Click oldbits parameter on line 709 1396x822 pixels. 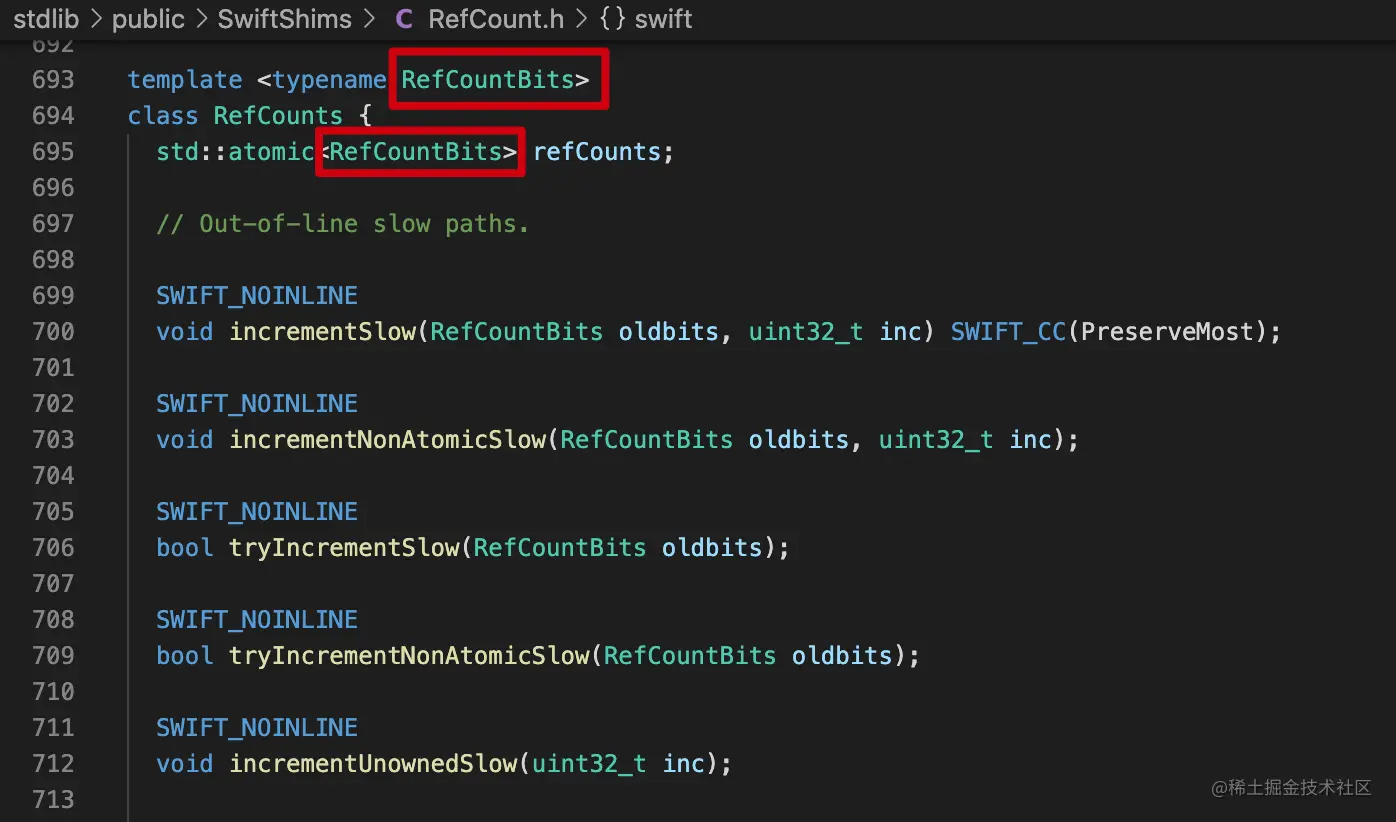(x=842, y=656)
